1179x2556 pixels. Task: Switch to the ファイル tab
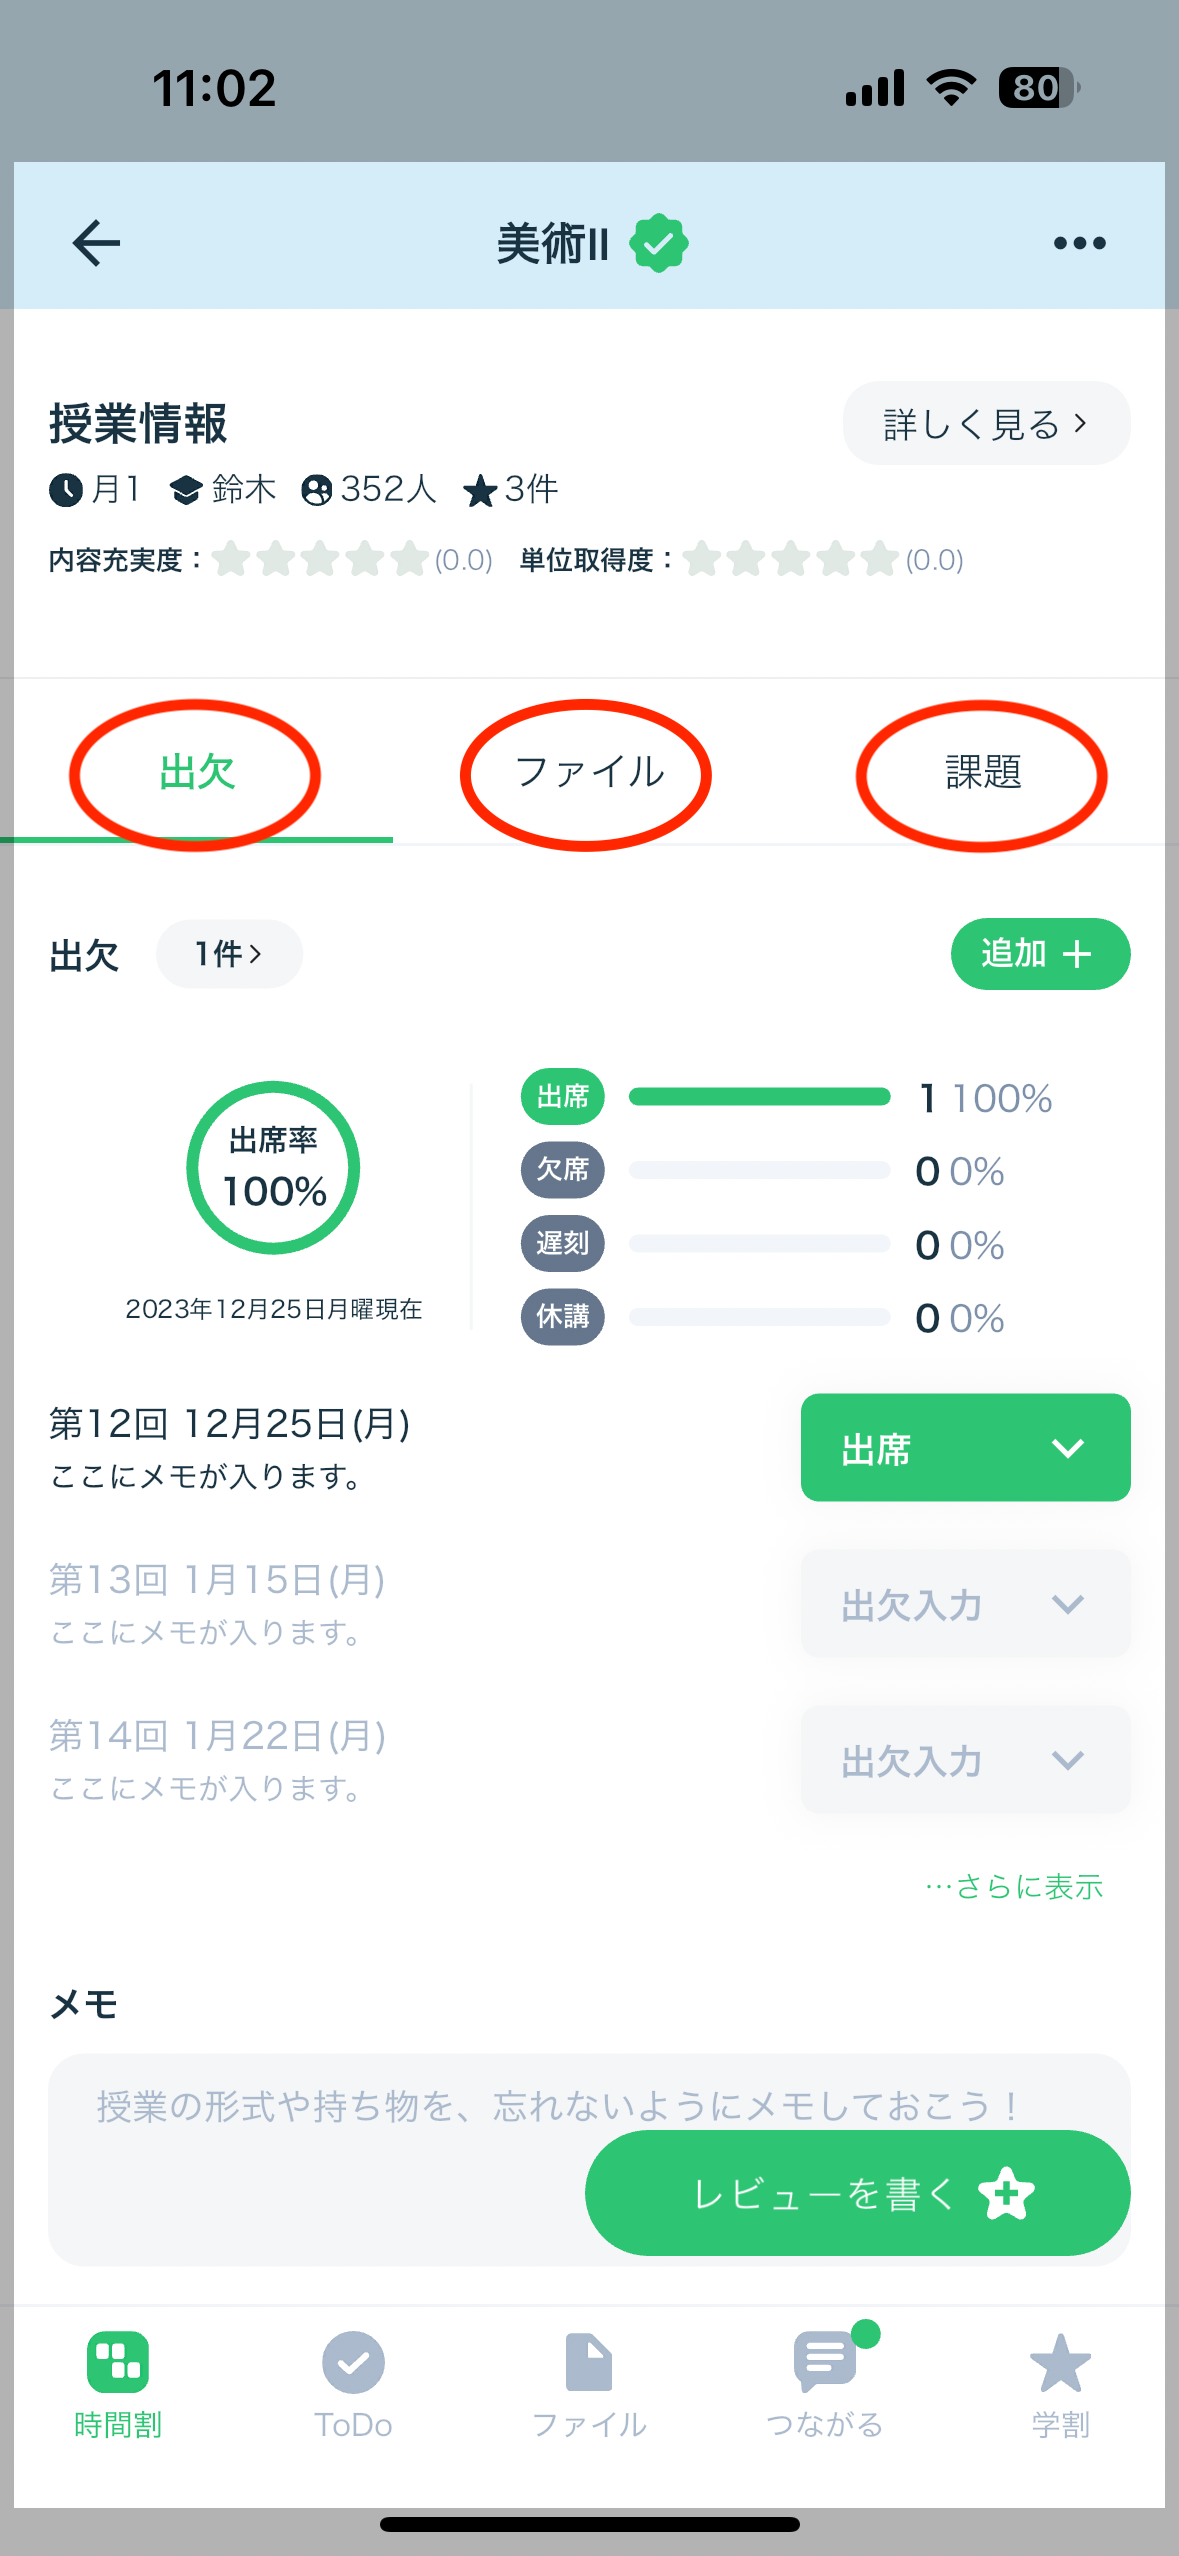[x=589, y=772]
